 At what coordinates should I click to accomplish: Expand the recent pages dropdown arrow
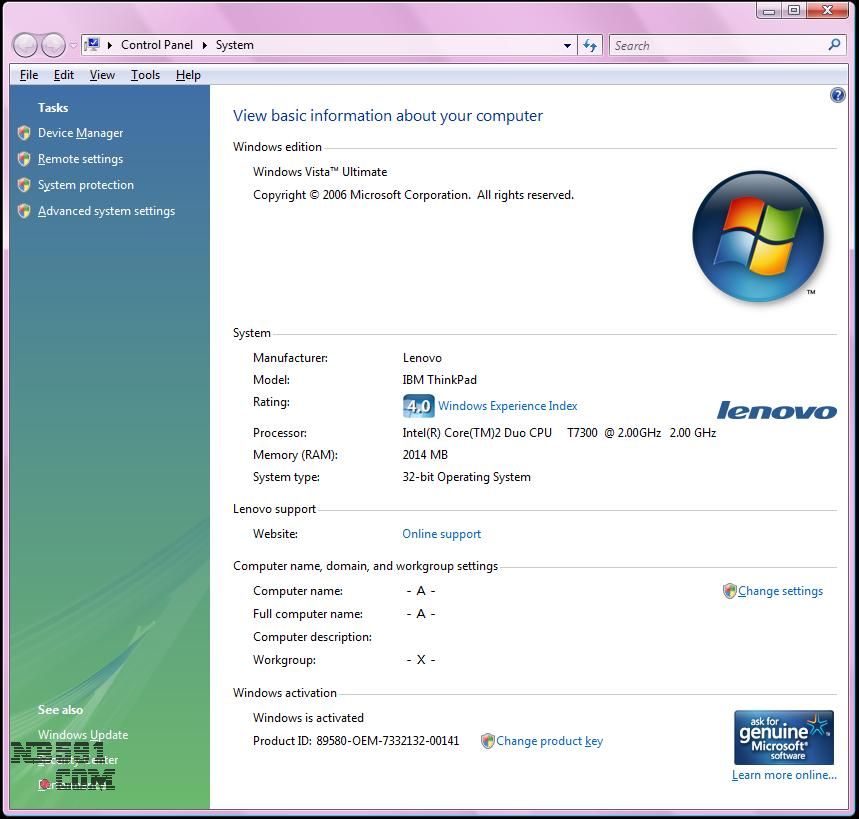click(73, 45)
